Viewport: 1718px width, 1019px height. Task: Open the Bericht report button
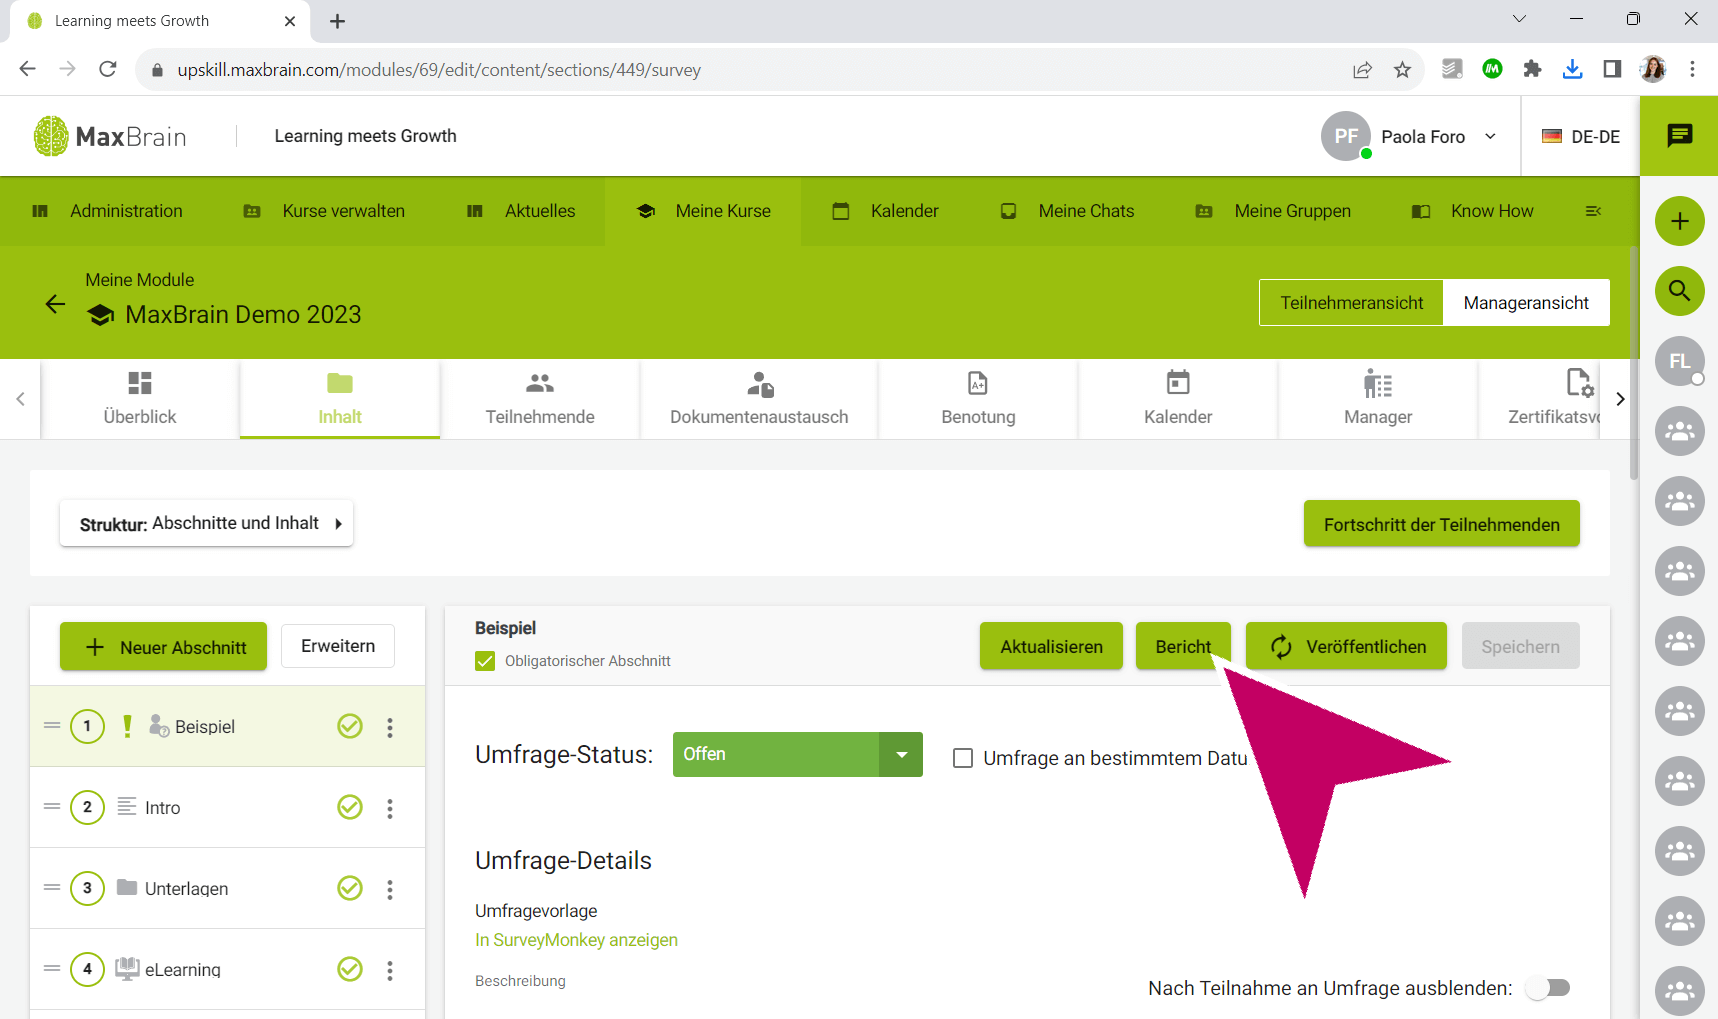pyautogui.click(x=1183, y=646)
